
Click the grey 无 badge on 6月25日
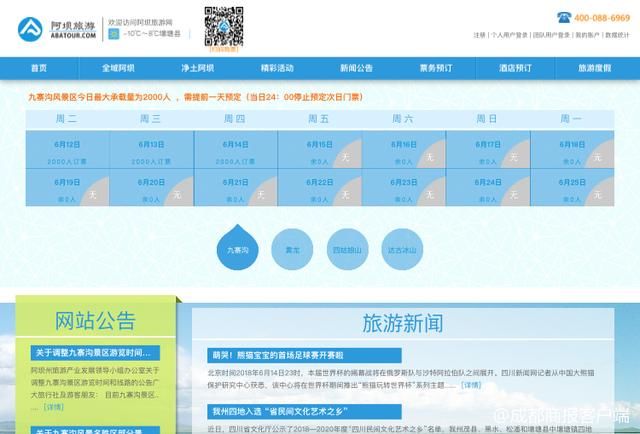(x=600, y=194)
